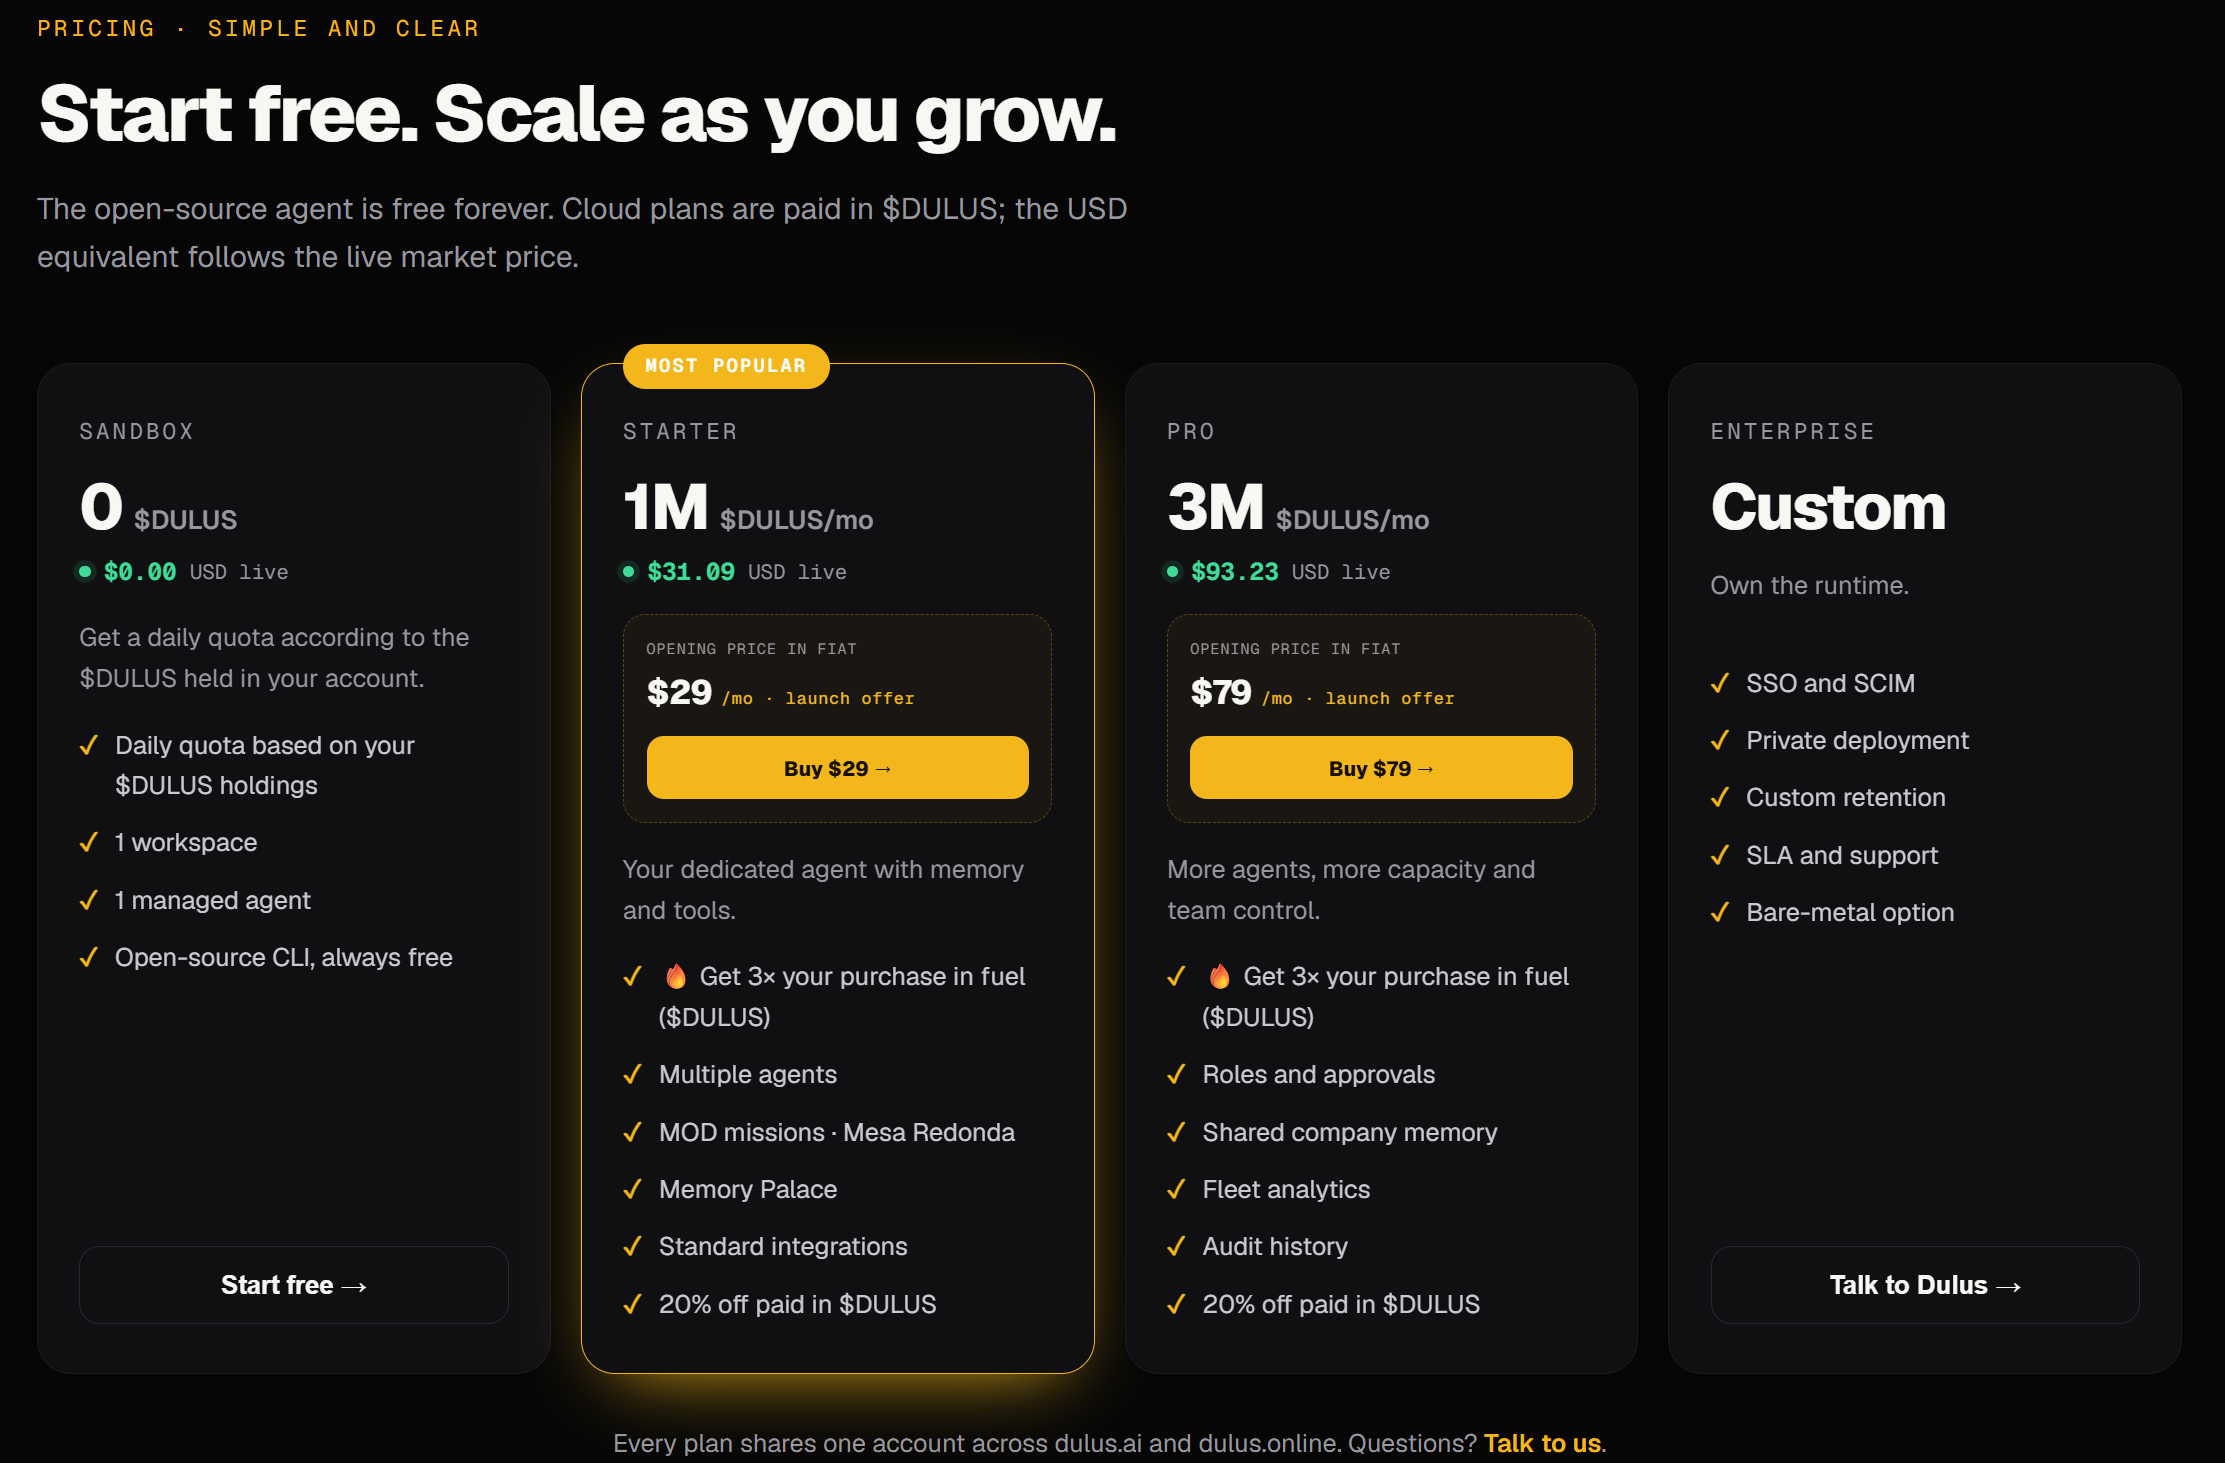Image resolution: width=2225 pixels, height=1463 pixels.
Task: Click the Start free button
Action: pyautogui.click(x=293, y=1285)
